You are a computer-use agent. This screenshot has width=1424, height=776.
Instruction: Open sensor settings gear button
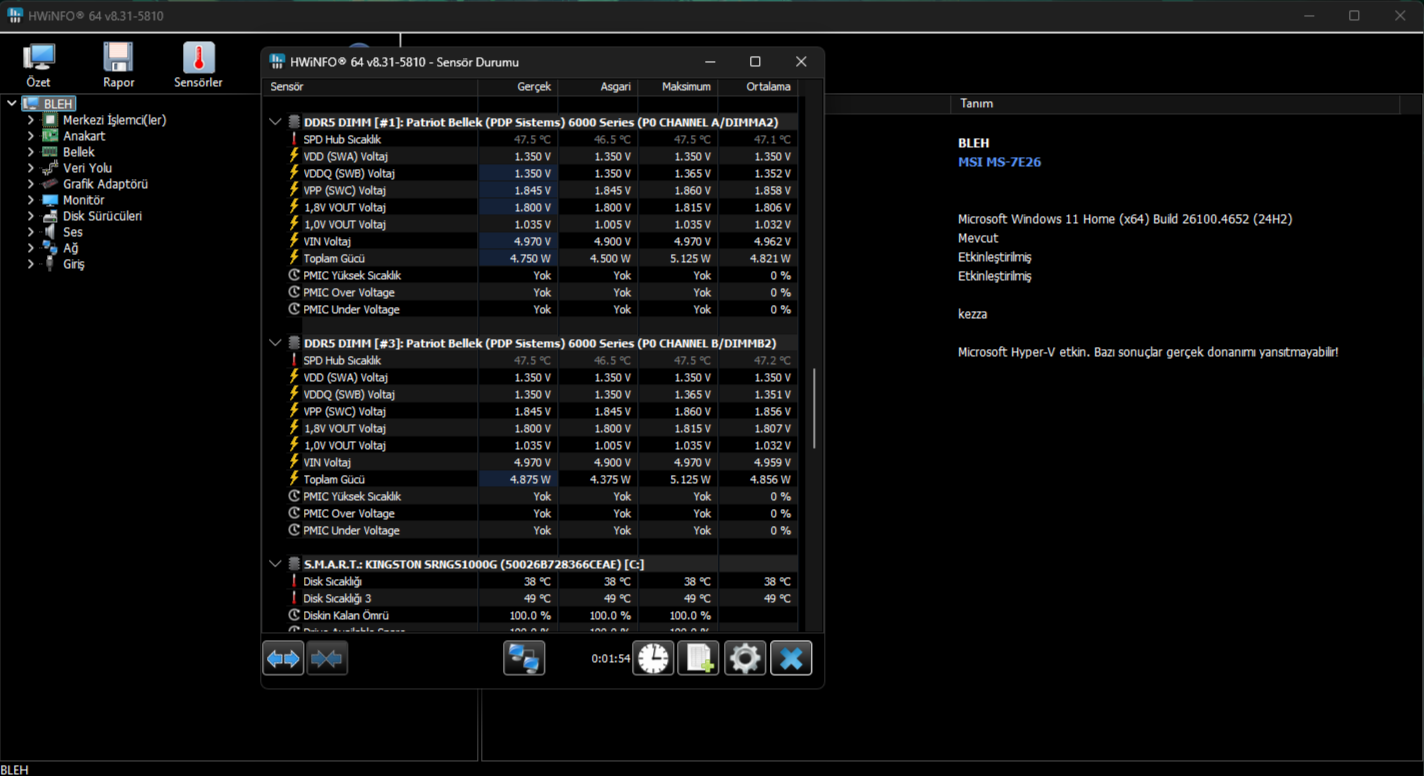pos(745,658)
